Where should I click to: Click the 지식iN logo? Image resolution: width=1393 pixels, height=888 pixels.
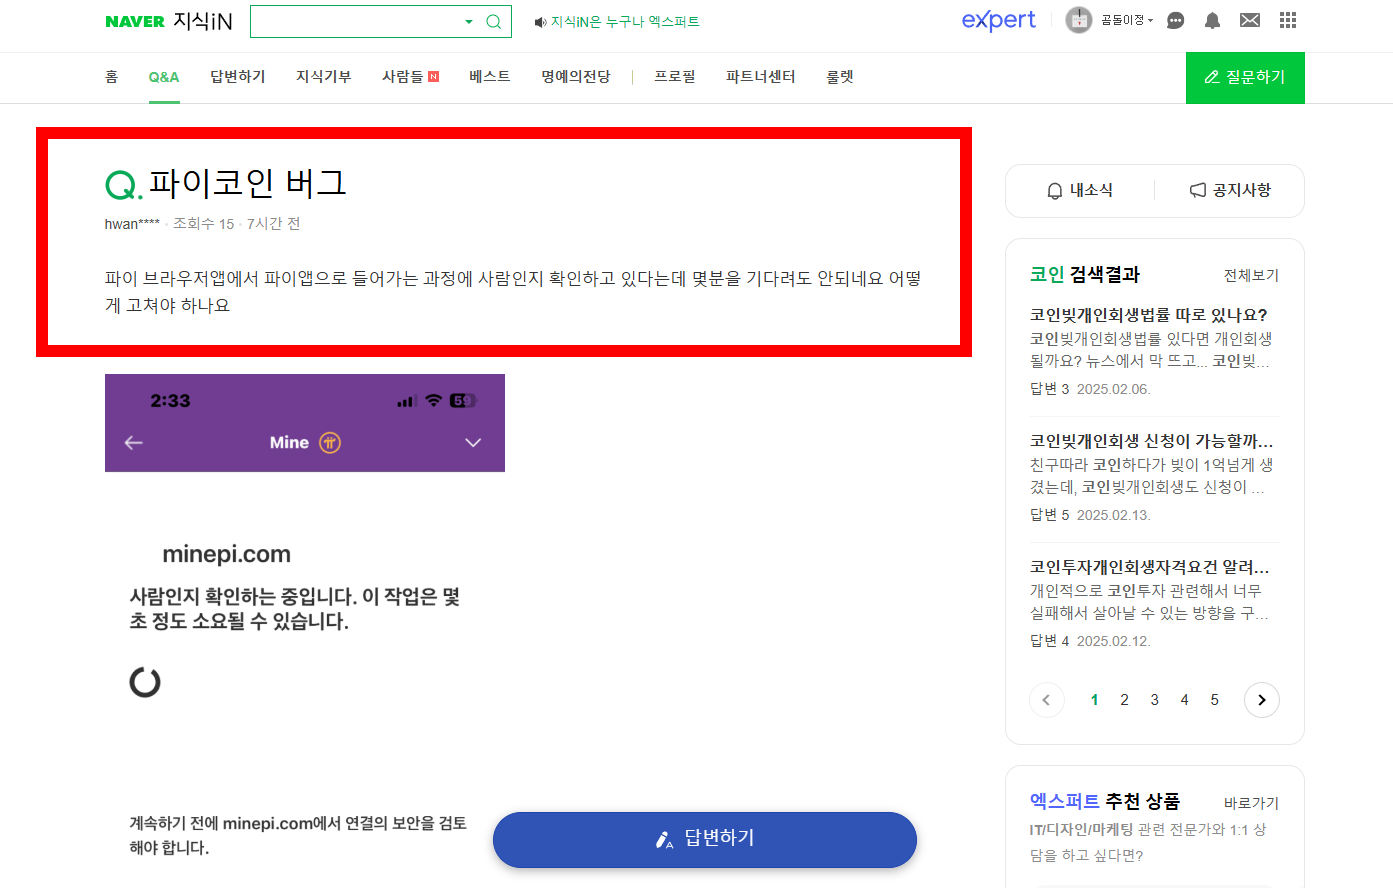[x=203, y=21]
